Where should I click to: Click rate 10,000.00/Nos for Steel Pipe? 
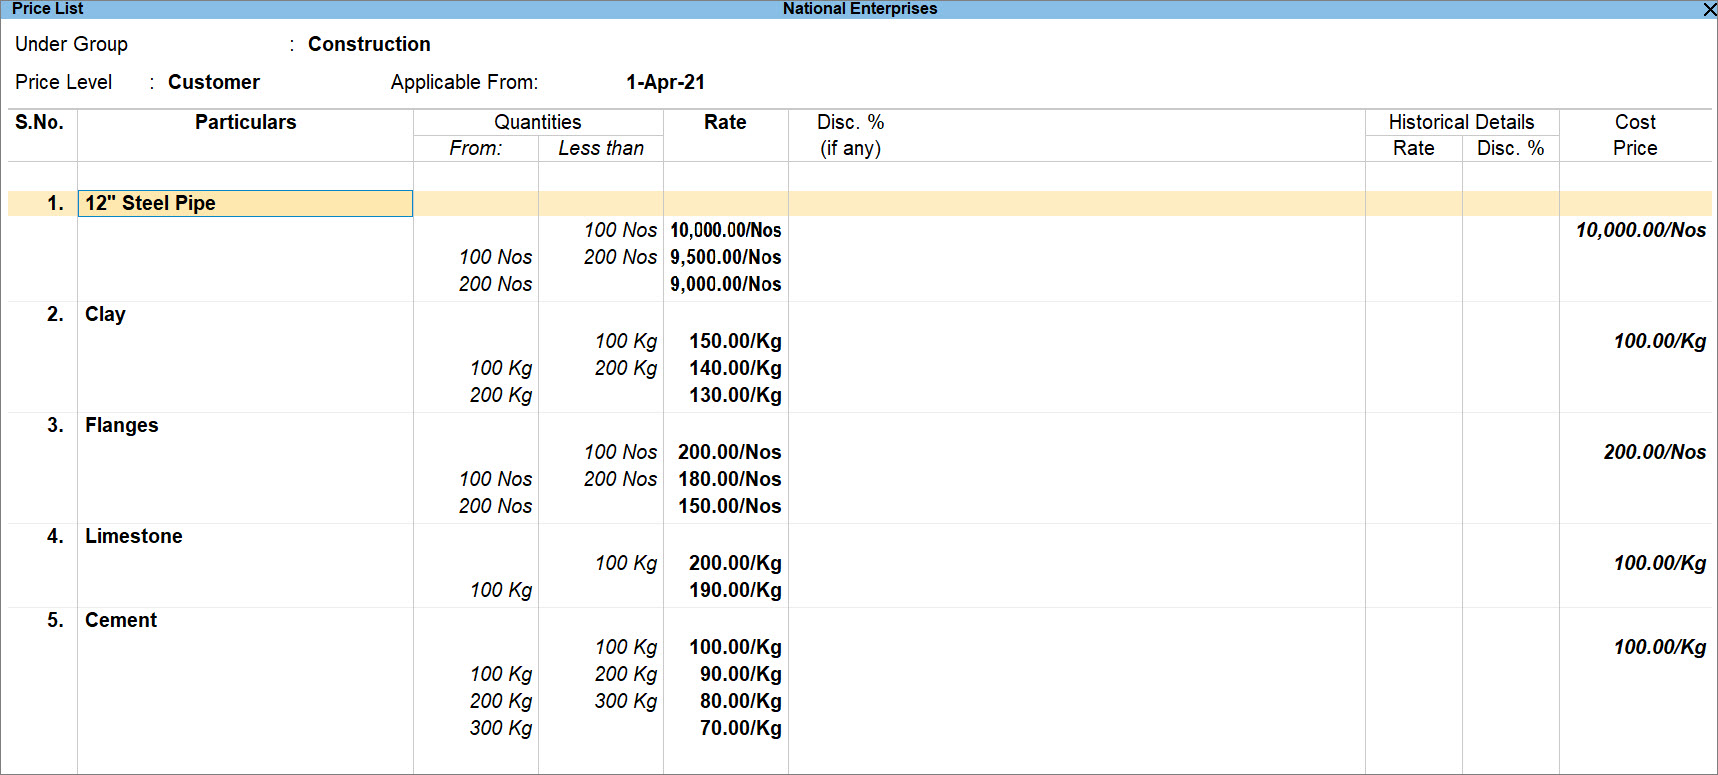[725, 230]
